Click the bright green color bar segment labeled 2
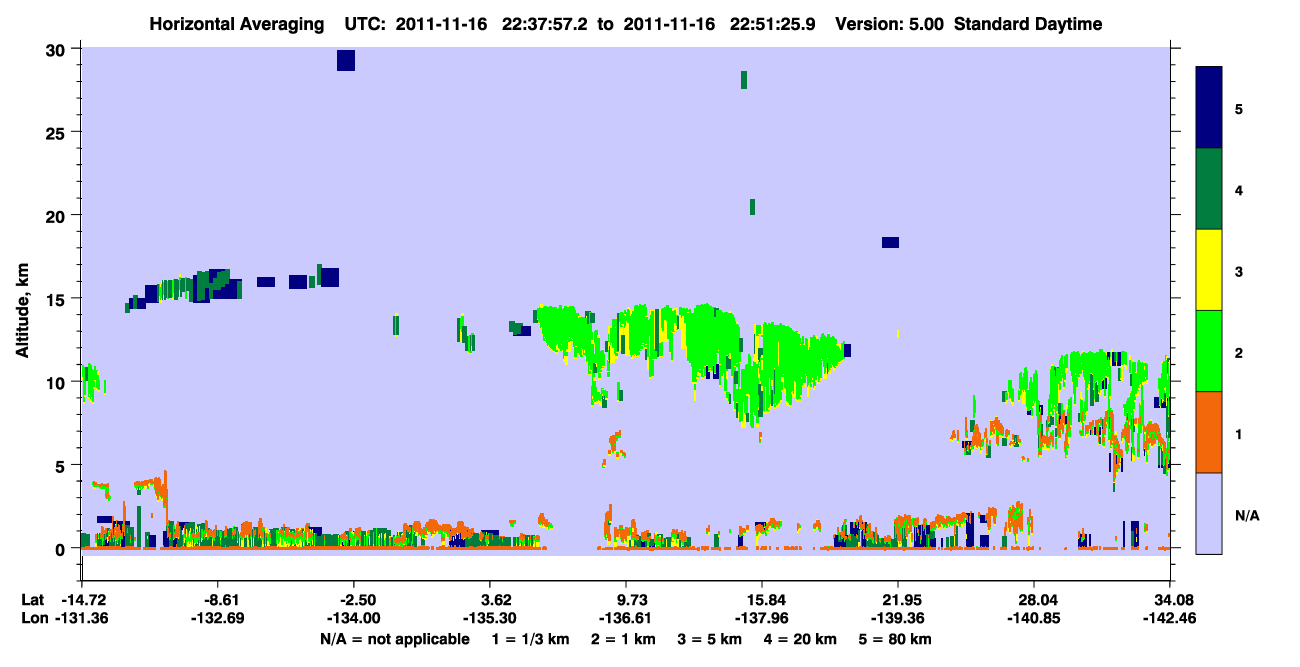1300x667 pixels. pyautogui.click(x=1209, y=351)
